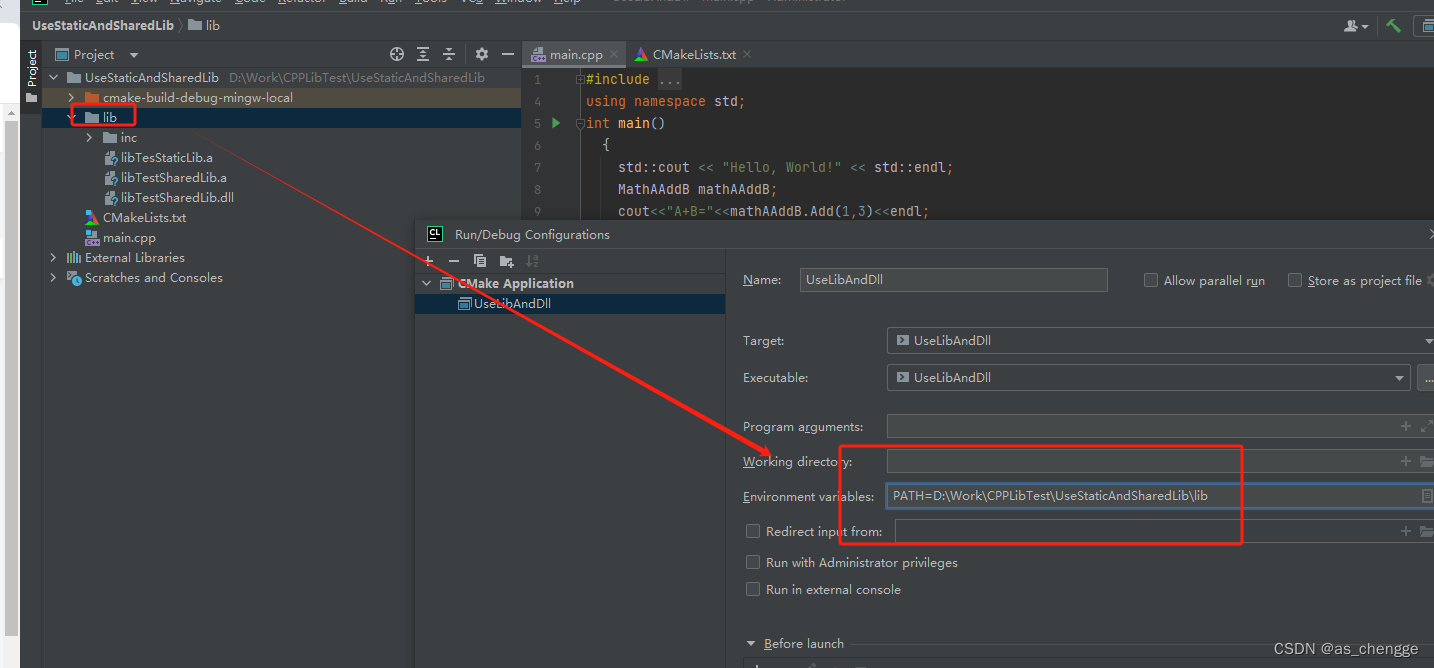Copy configuration using duplicate icon
Viewport: 1434px width, 668px height.
[x=479, y=260]
